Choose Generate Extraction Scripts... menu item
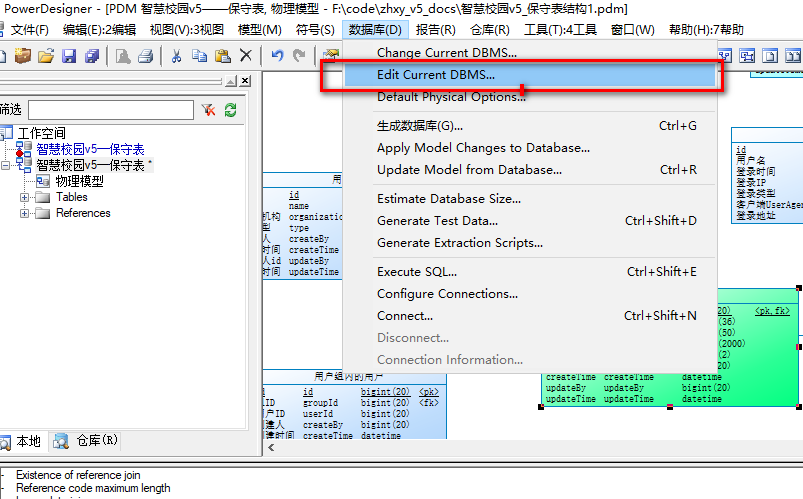 (x=530, y=243)
